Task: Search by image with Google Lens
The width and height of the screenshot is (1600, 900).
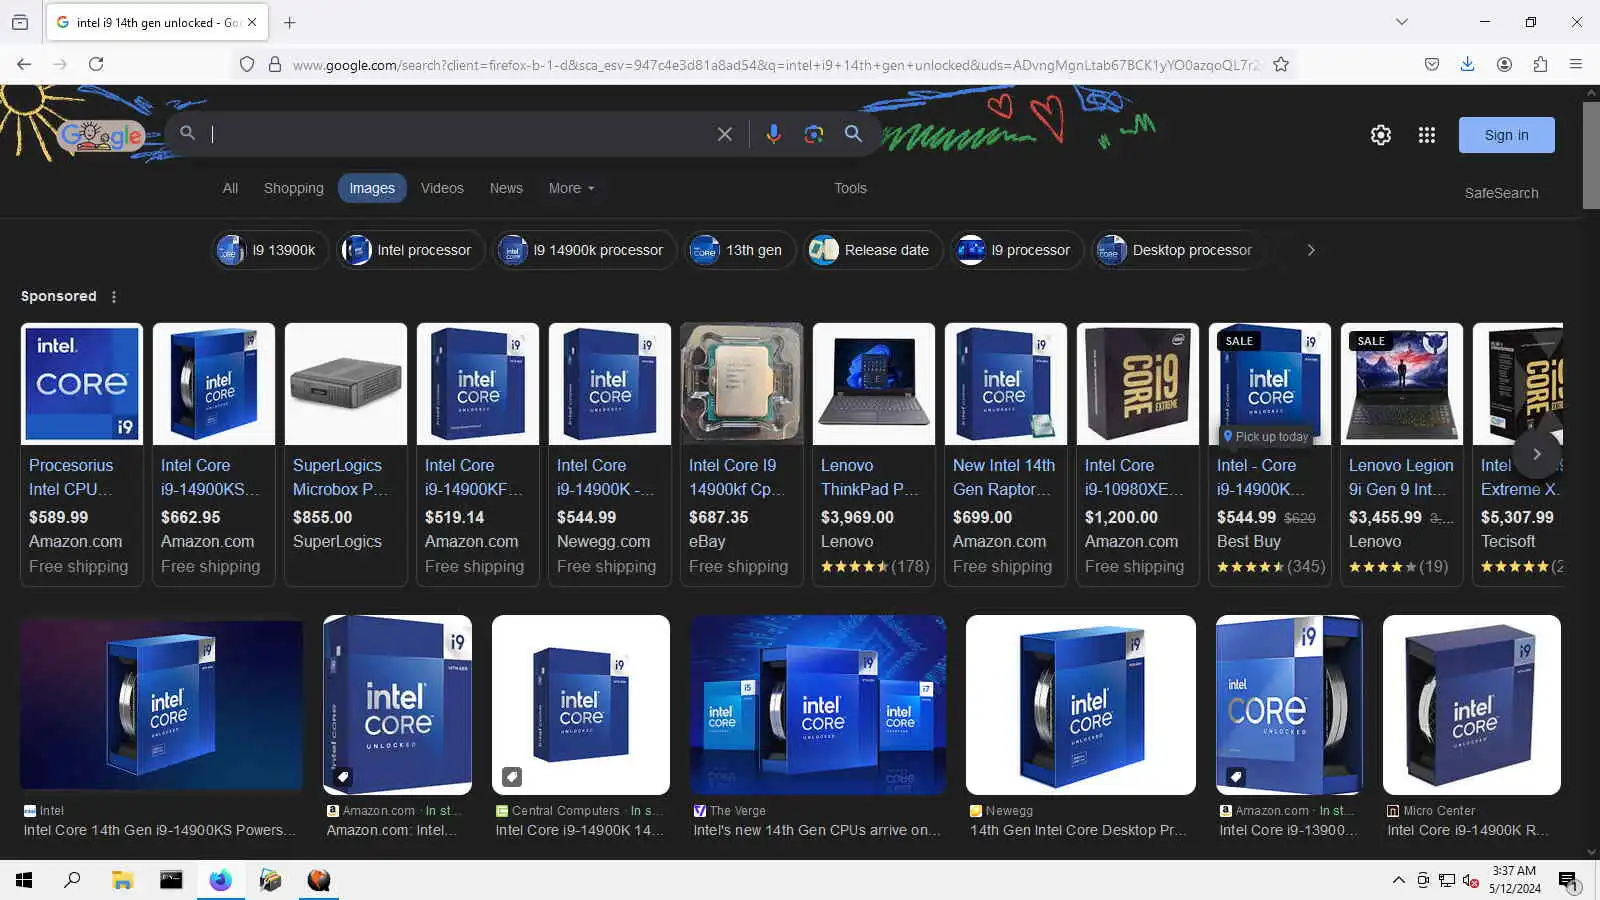Action: pyautogui.click(x=814, y=134)
